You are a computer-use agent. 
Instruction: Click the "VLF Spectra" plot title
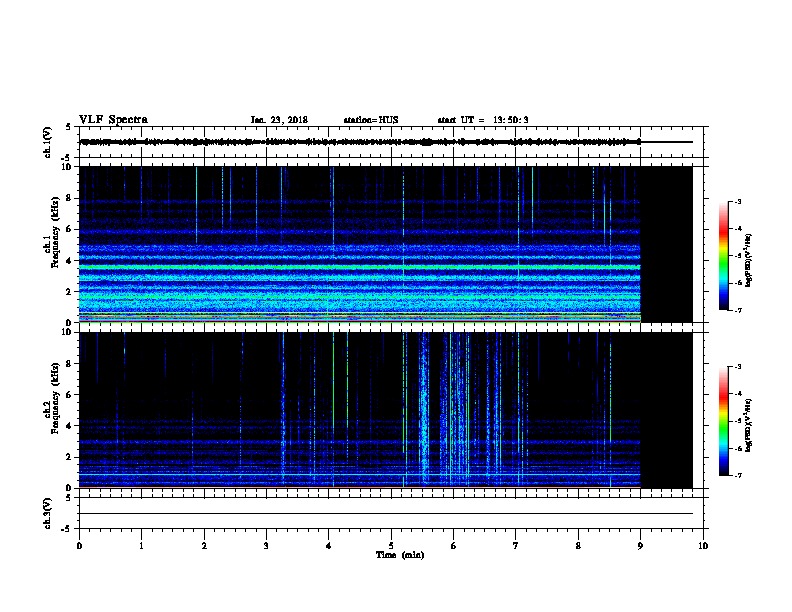(x=113, y=120)
